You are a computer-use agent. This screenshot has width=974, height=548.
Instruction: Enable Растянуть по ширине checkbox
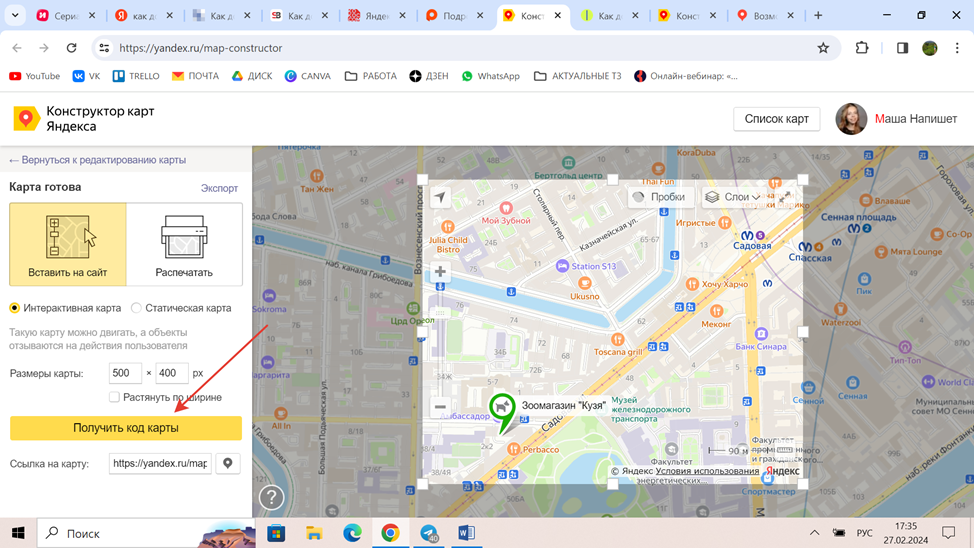[x=114, y=397]
